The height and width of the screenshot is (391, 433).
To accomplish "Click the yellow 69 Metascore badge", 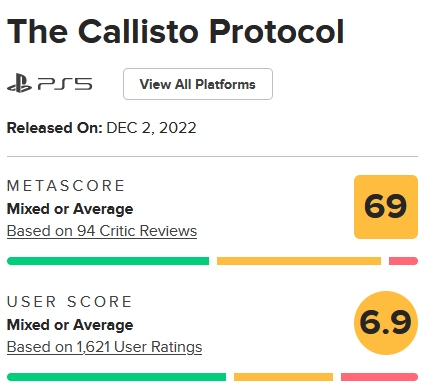I will point(386,207).
